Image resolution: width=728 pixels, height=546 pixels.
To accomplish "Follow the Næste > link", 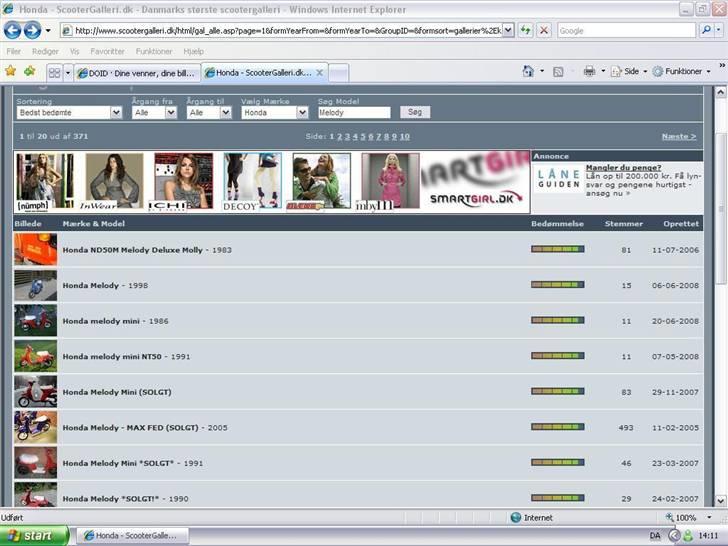I will coord(679,136).
